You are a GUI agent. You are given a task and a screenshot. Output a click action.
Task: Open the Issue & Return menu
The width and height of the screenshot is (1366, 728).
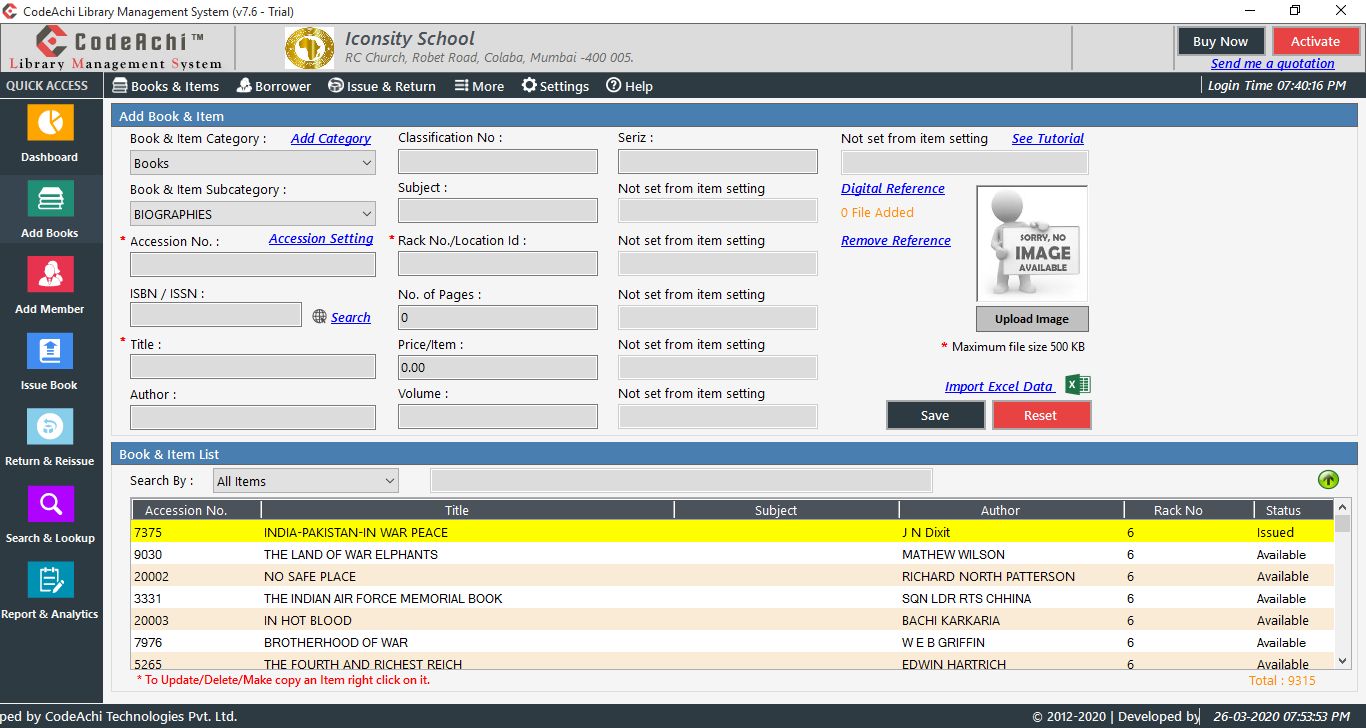[382, 86]
